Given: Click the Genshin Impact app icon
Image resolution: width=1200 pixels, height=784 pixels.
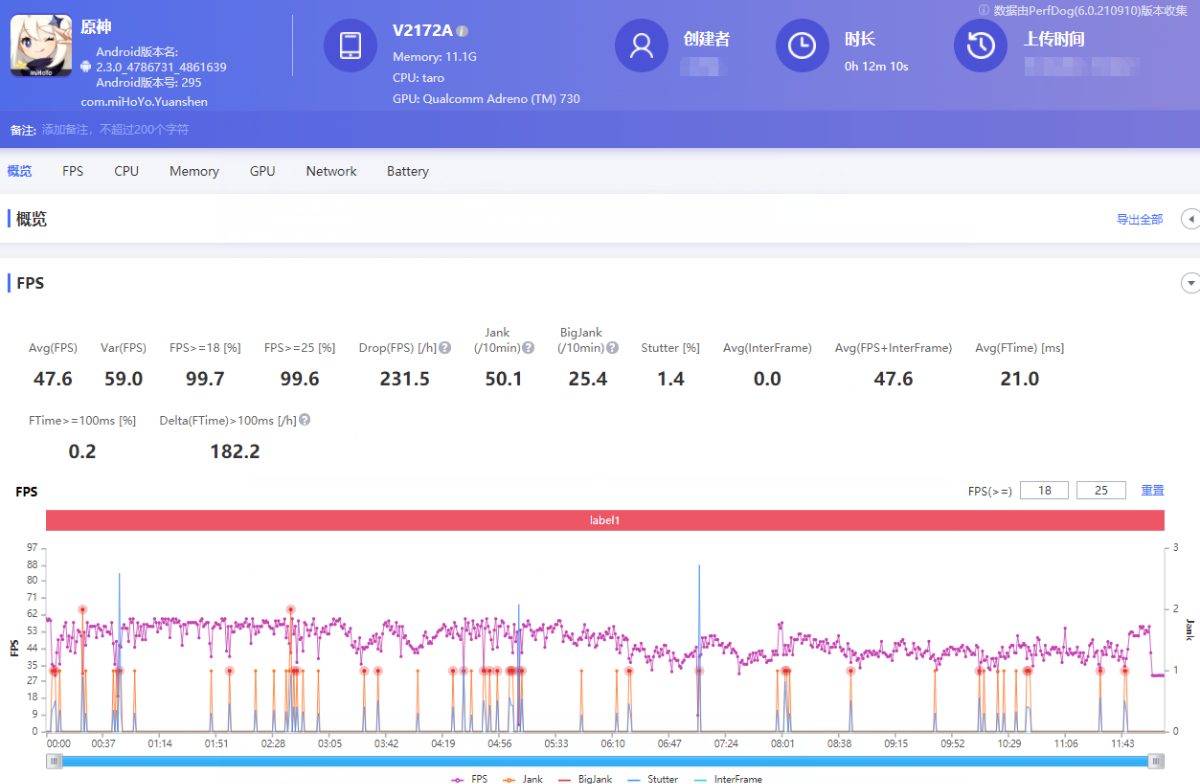Looking at the screenshot, I should click(x=41, y=45).
